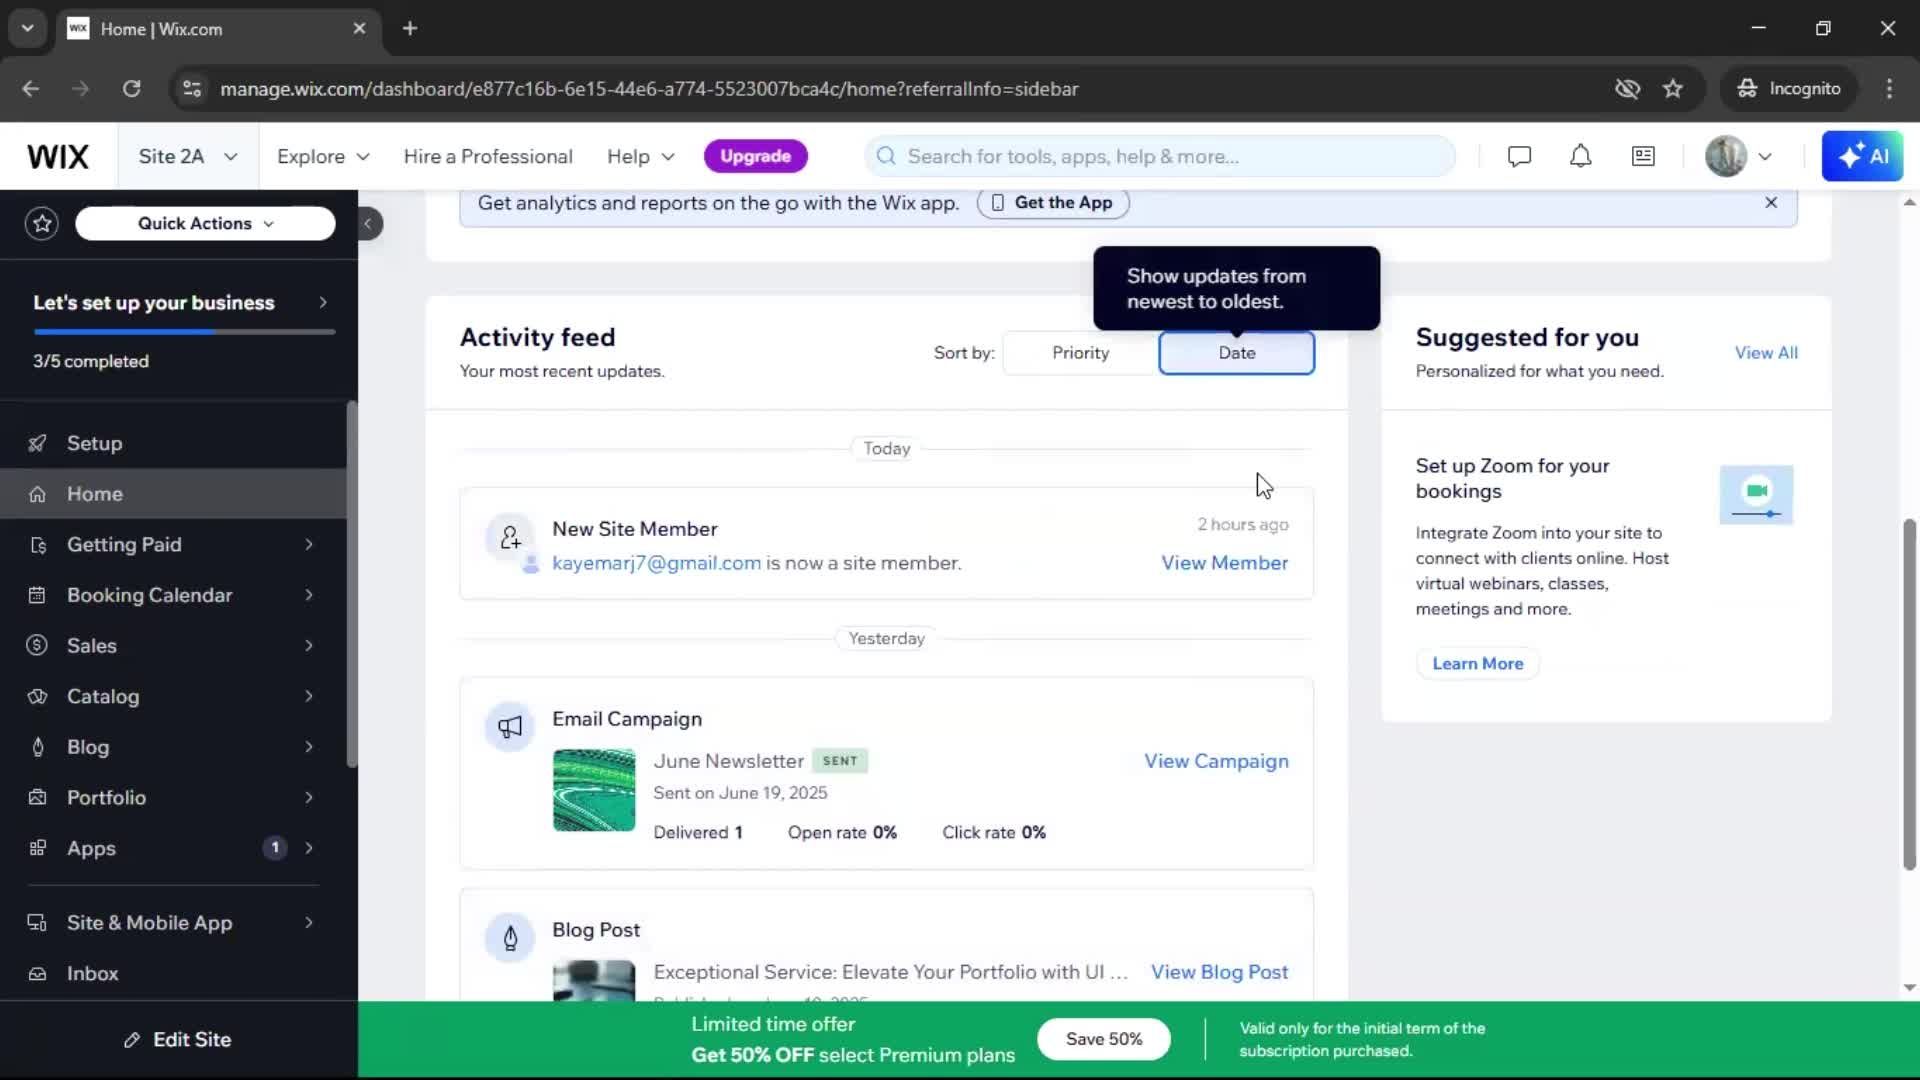This screenshot has height=1080, width=1920.
Task: Click View Campaign link
Action: pos(1216,761)
